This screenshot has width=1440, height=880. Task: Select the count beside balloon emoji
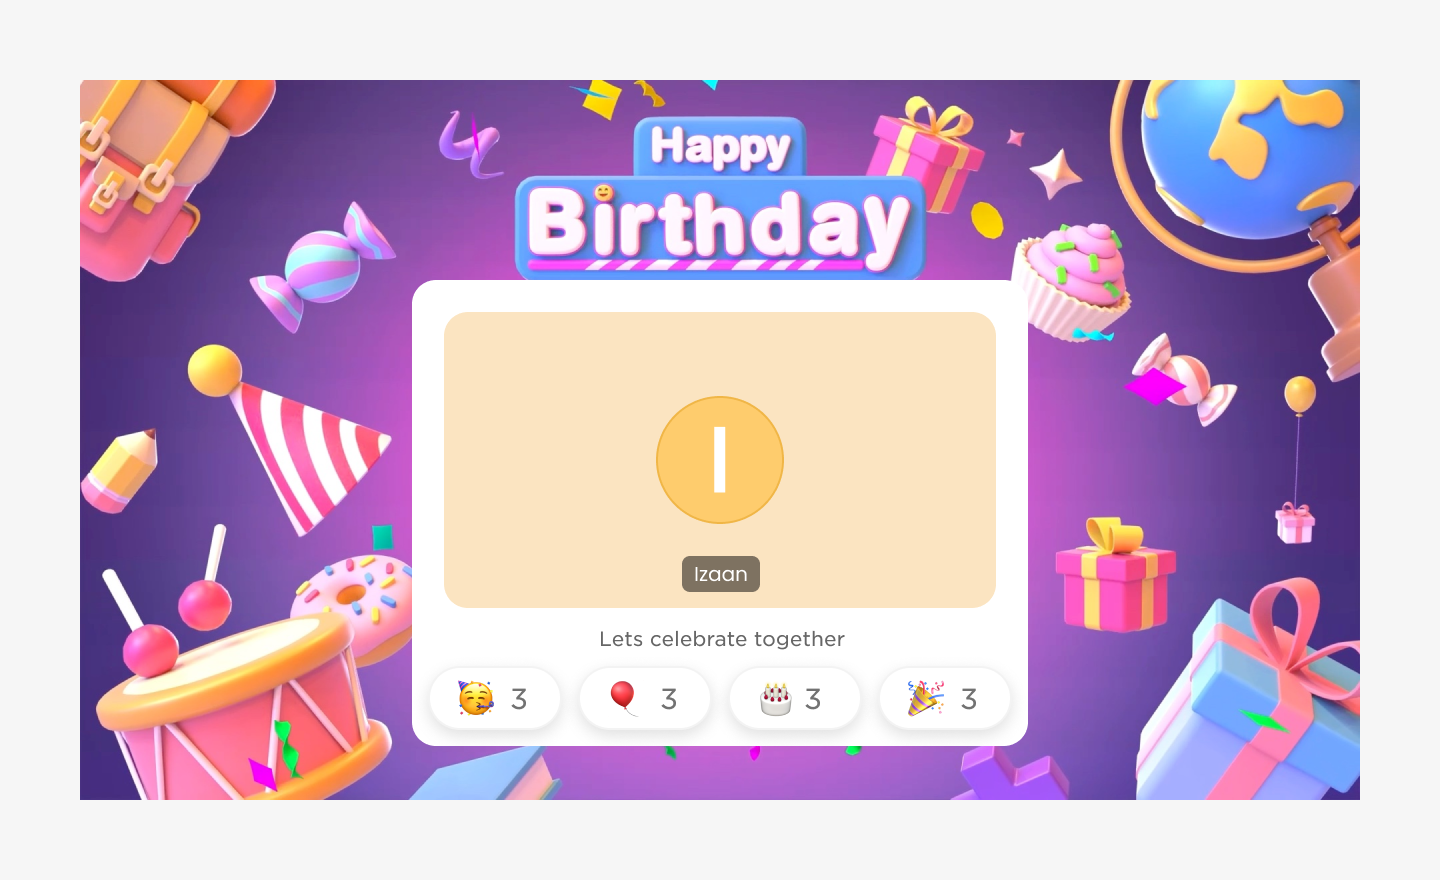click(x=669, y=699)
